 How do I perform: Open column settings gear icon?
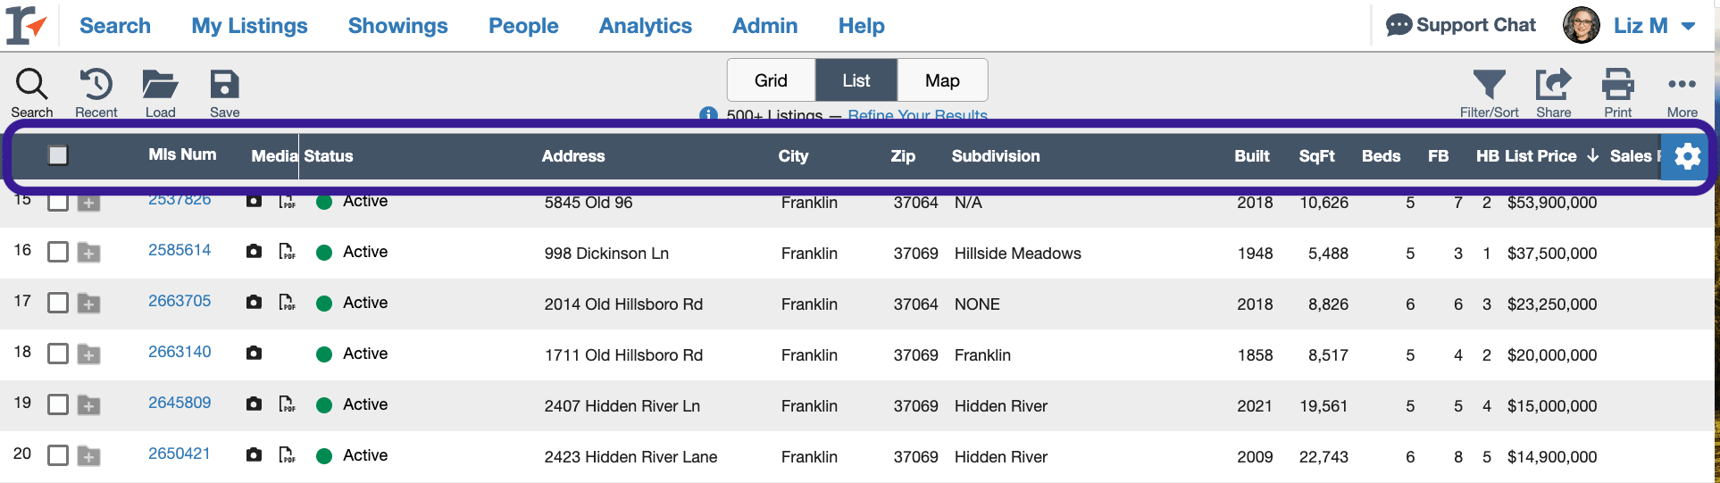point(1687,156)
